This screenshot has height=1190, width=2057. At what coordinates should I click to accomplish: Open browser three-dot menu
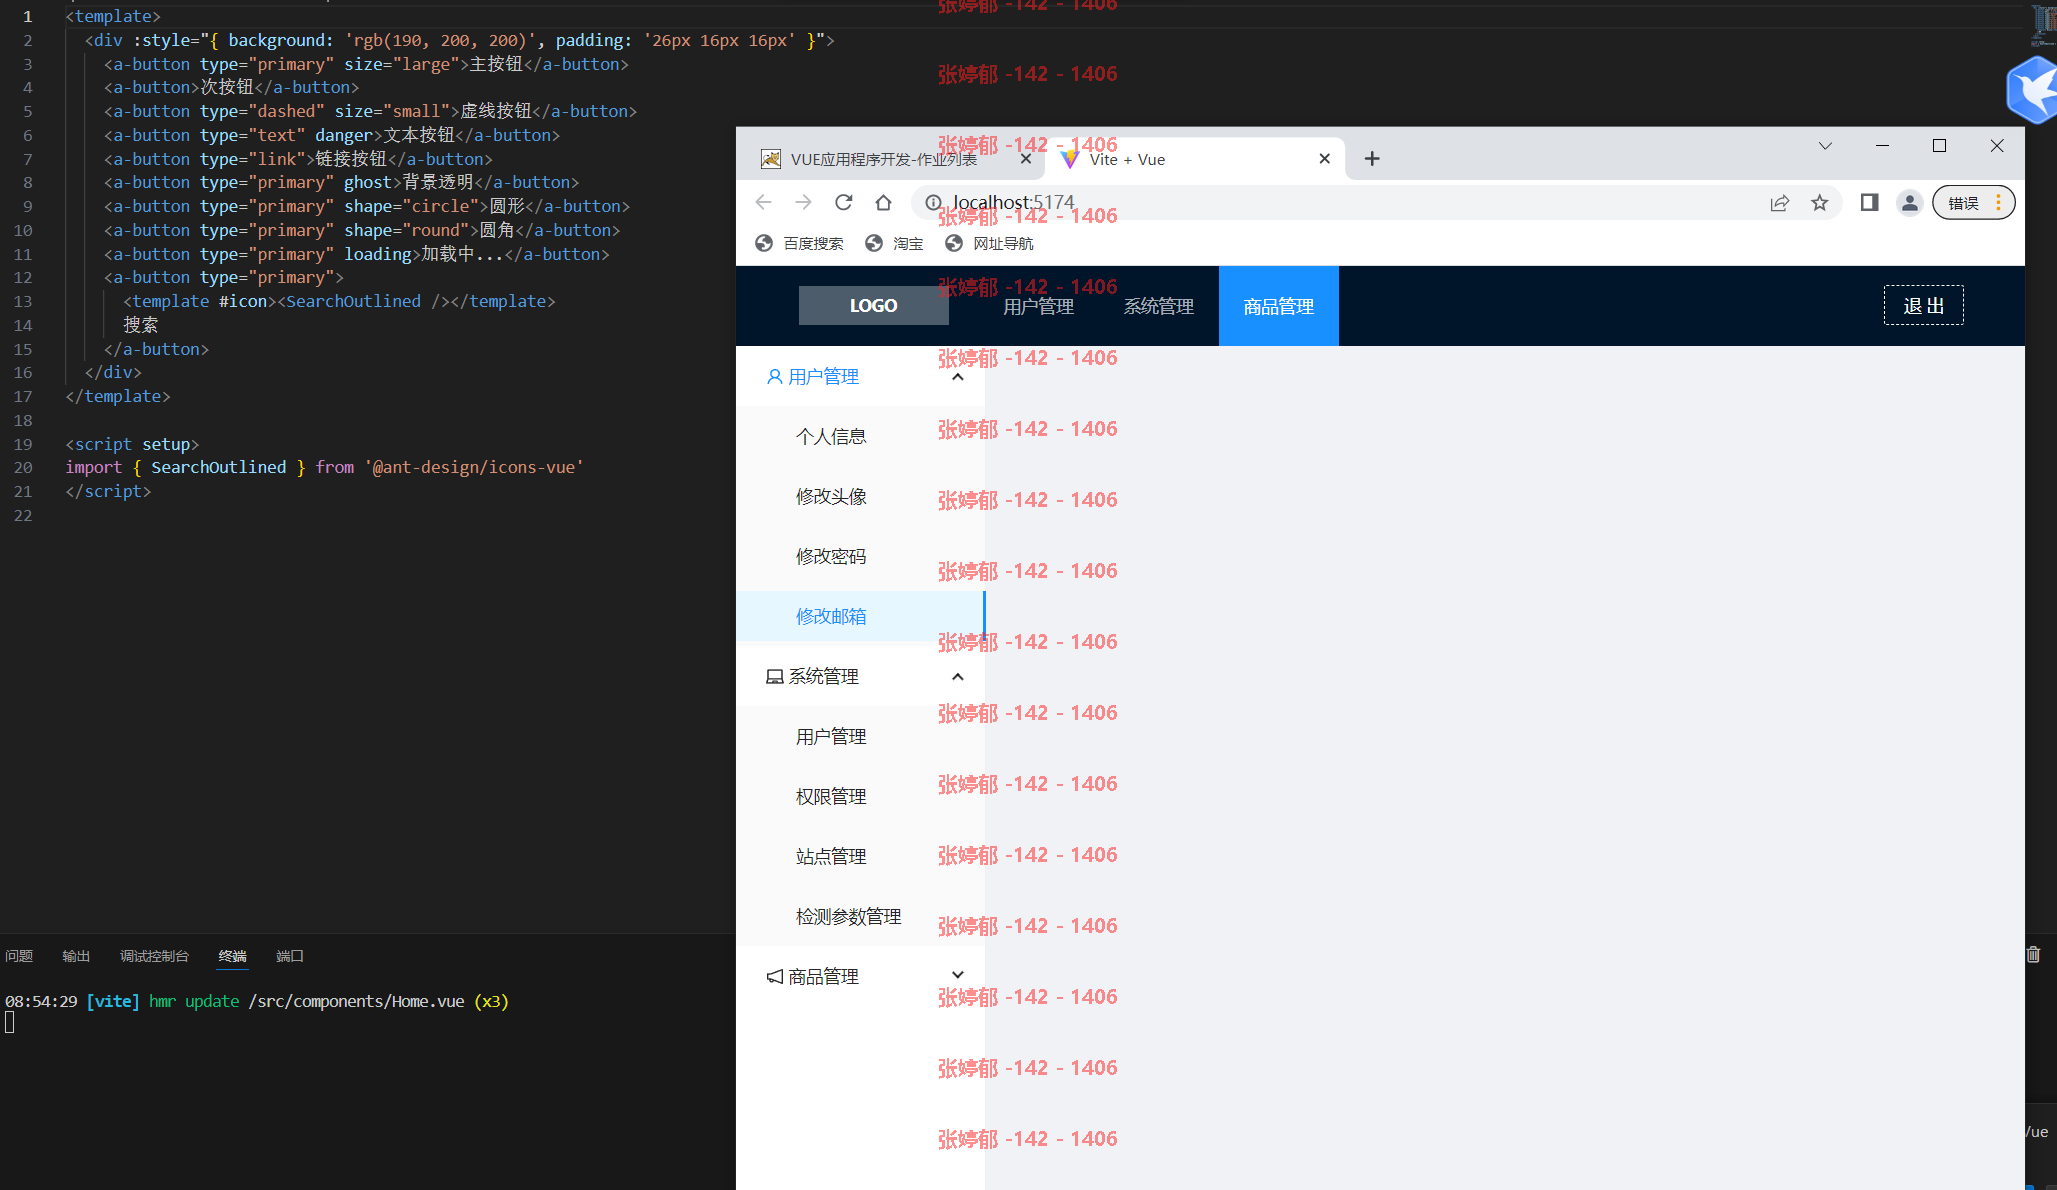(1998, 203)
